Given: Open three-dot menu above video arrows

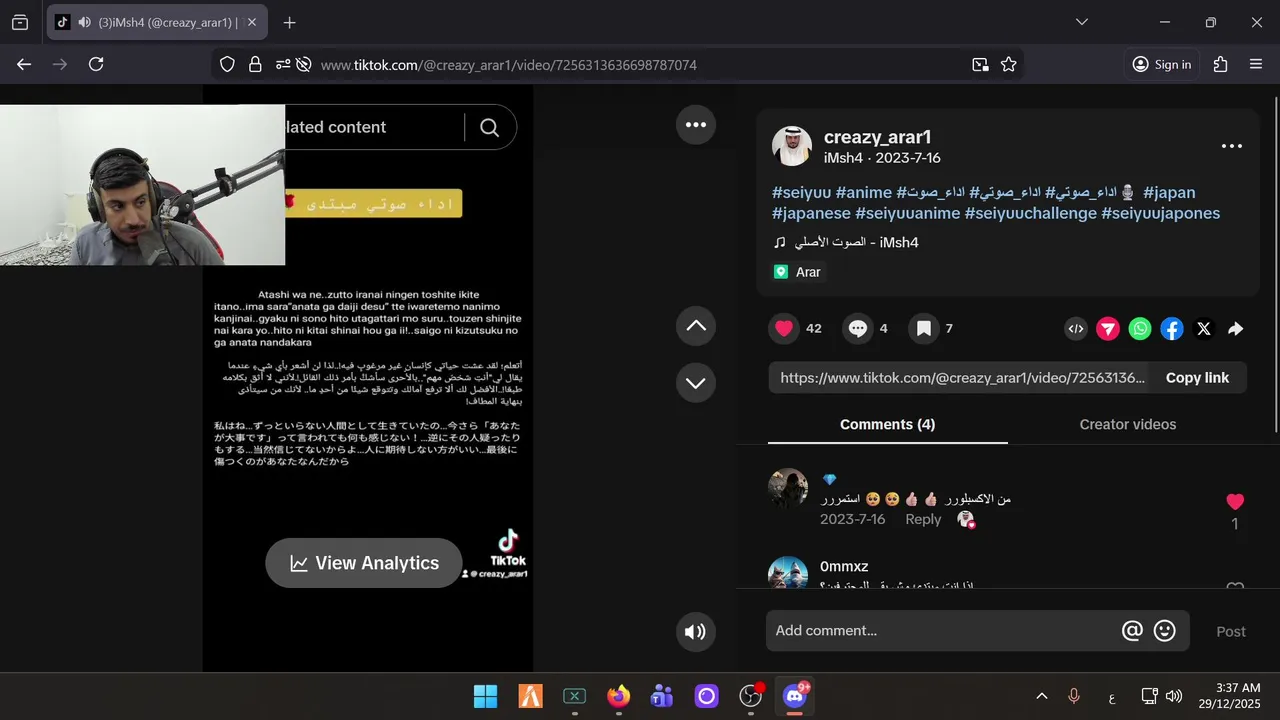Looking at the screenshot, I should 696,125.
